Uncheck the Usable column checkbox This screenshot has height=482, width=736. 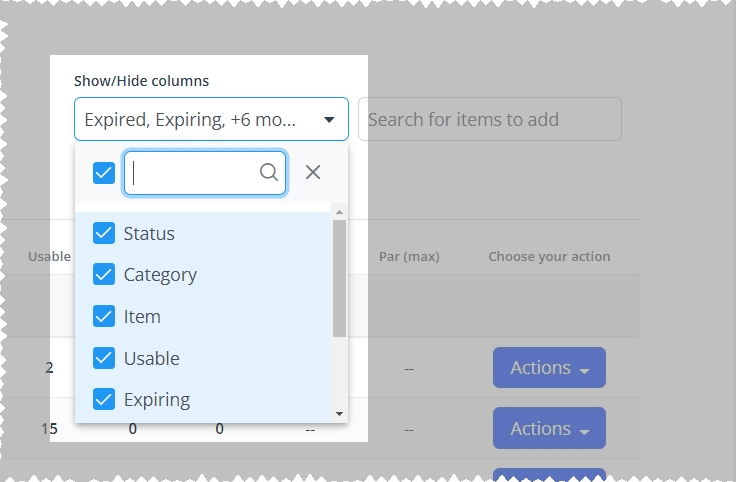(x=104, y=358)
